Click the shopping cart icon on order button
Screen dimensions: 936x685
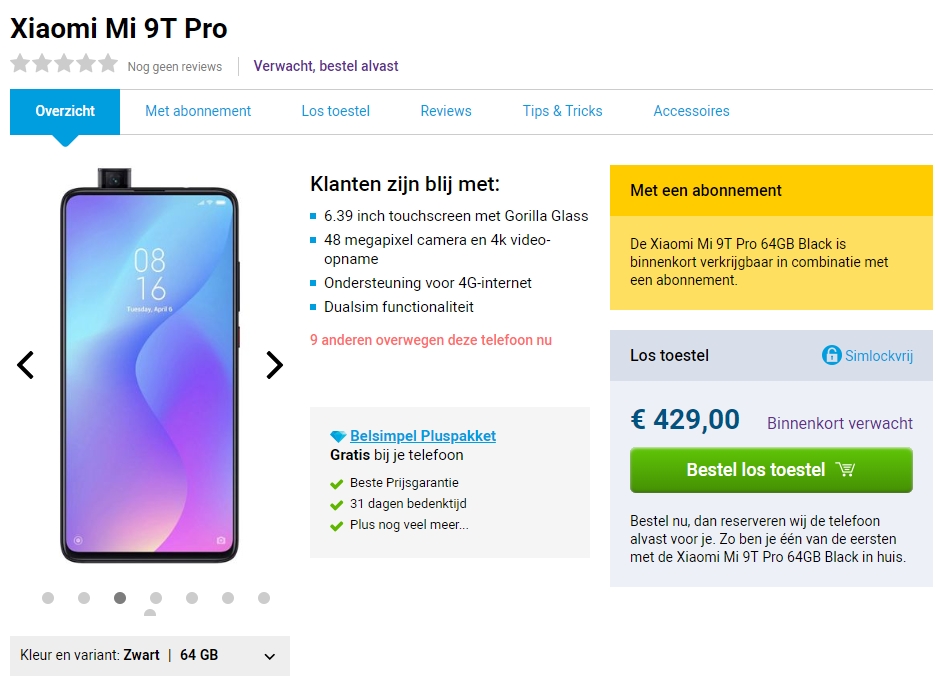pos(845,470)
